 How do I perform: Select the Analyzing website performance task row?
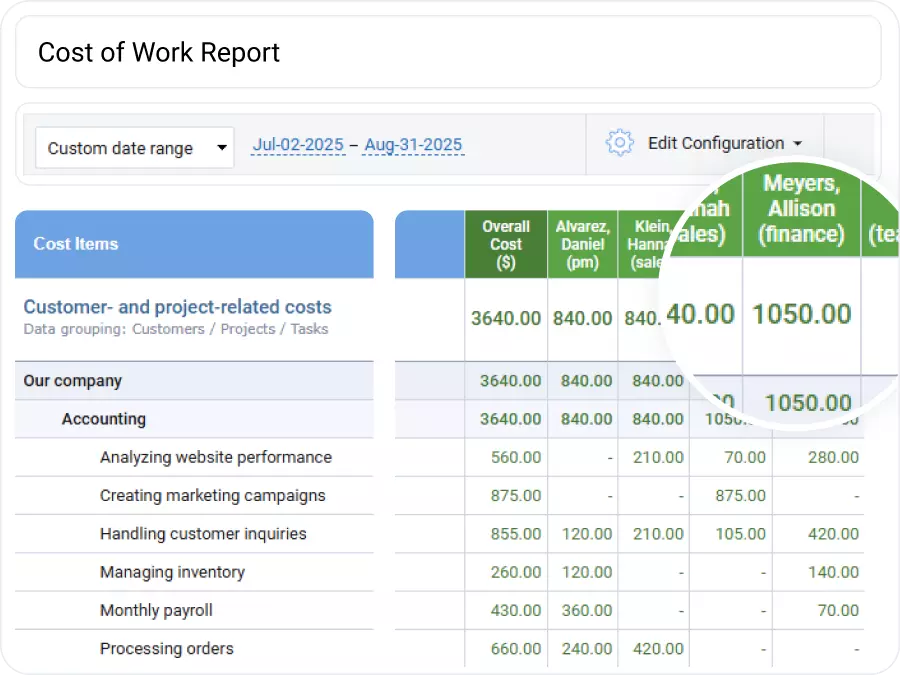216,457
